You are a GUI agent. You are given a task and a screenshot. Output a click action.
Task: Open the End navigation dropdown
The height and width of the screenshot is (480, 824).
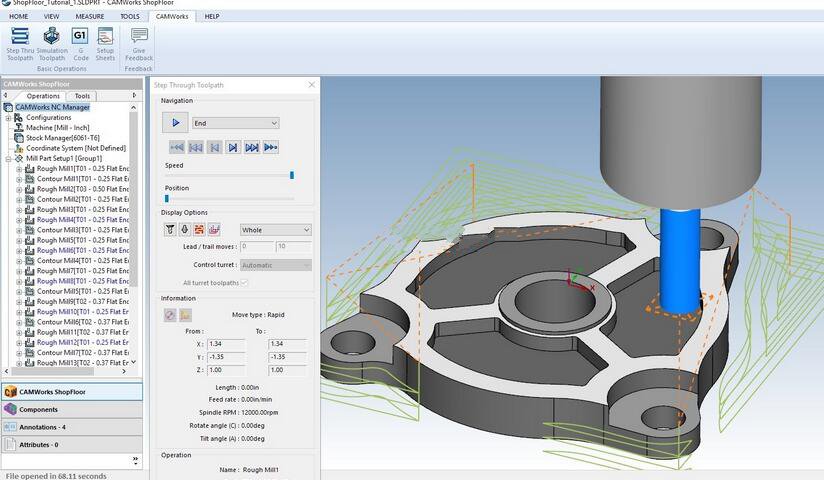tap(235, 123)
